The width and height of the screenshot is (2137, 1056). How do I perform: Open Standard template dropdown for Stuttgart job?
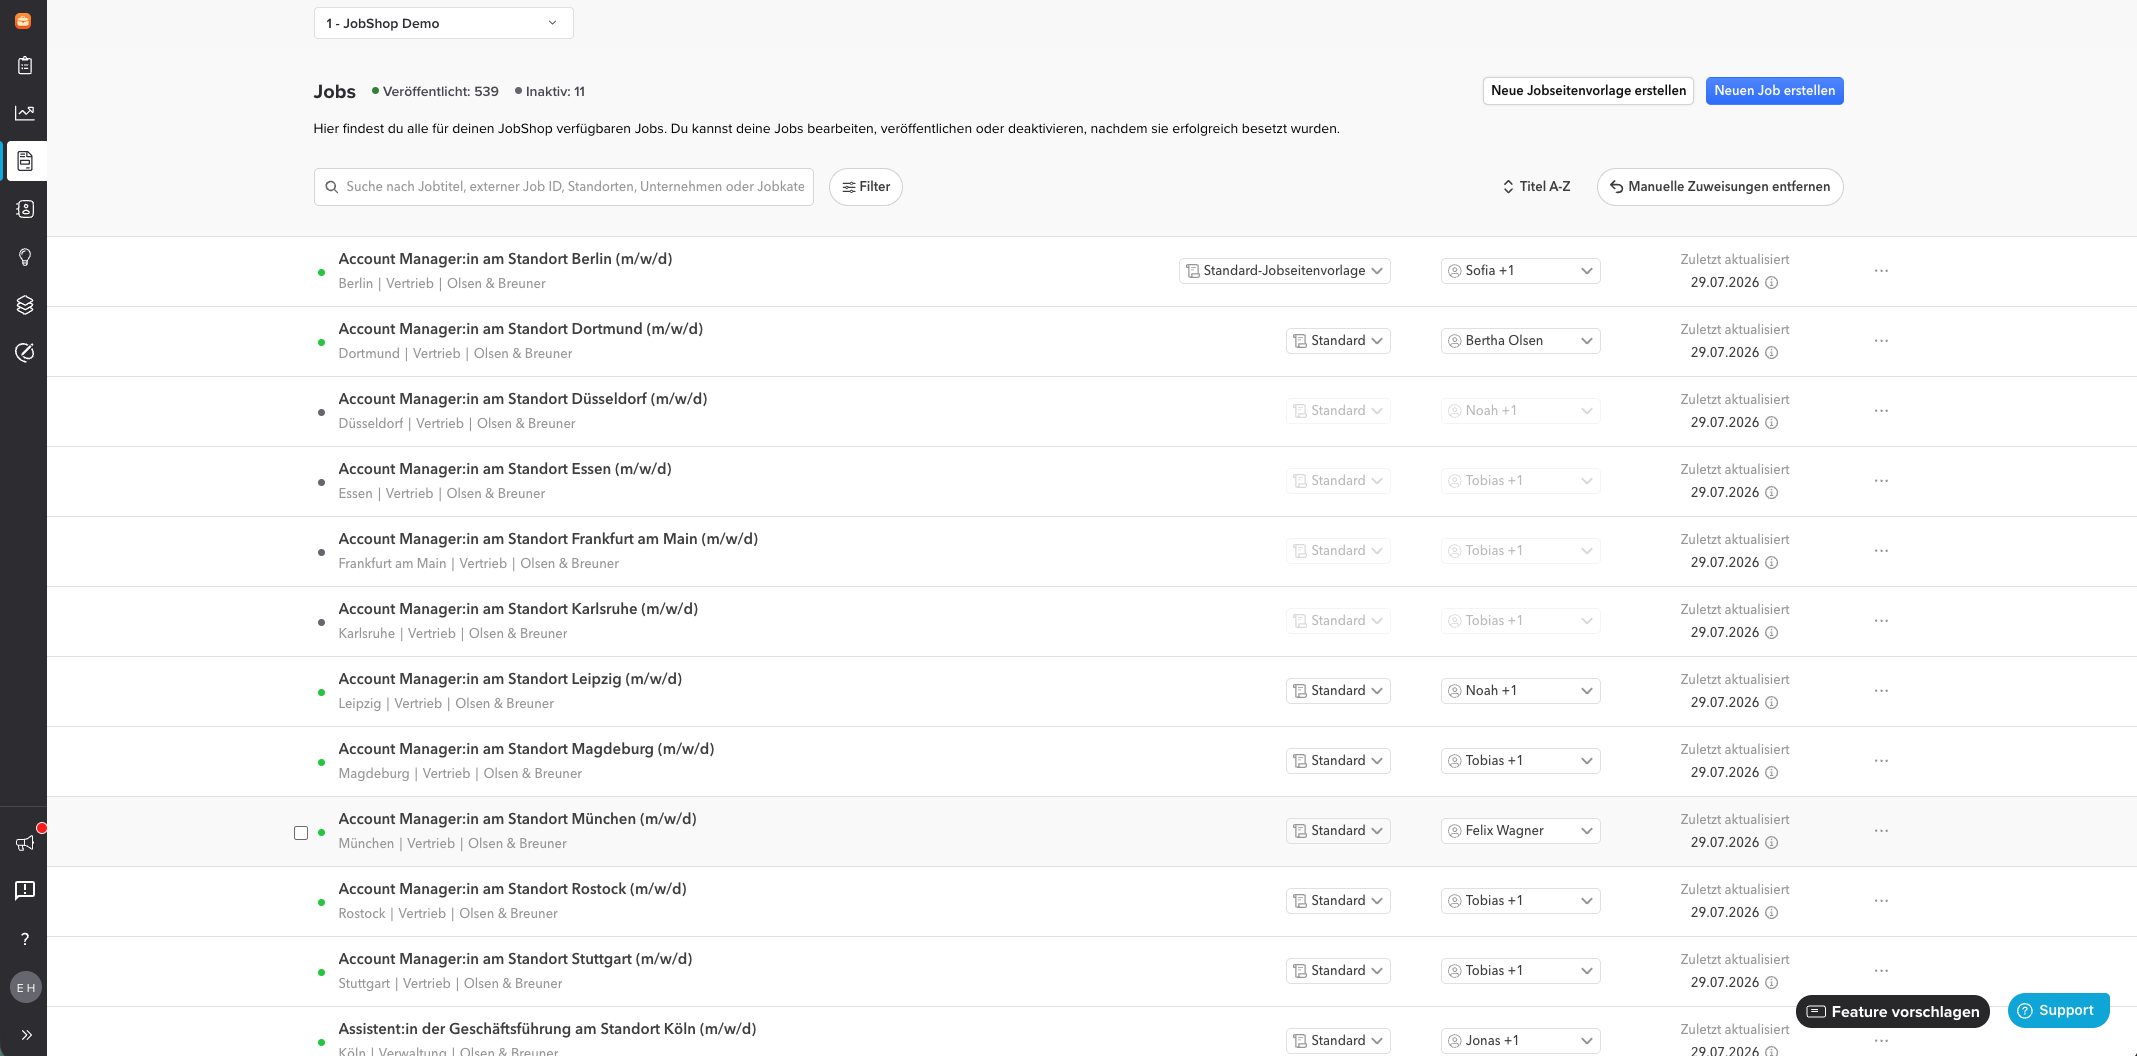coord(1337,971)
